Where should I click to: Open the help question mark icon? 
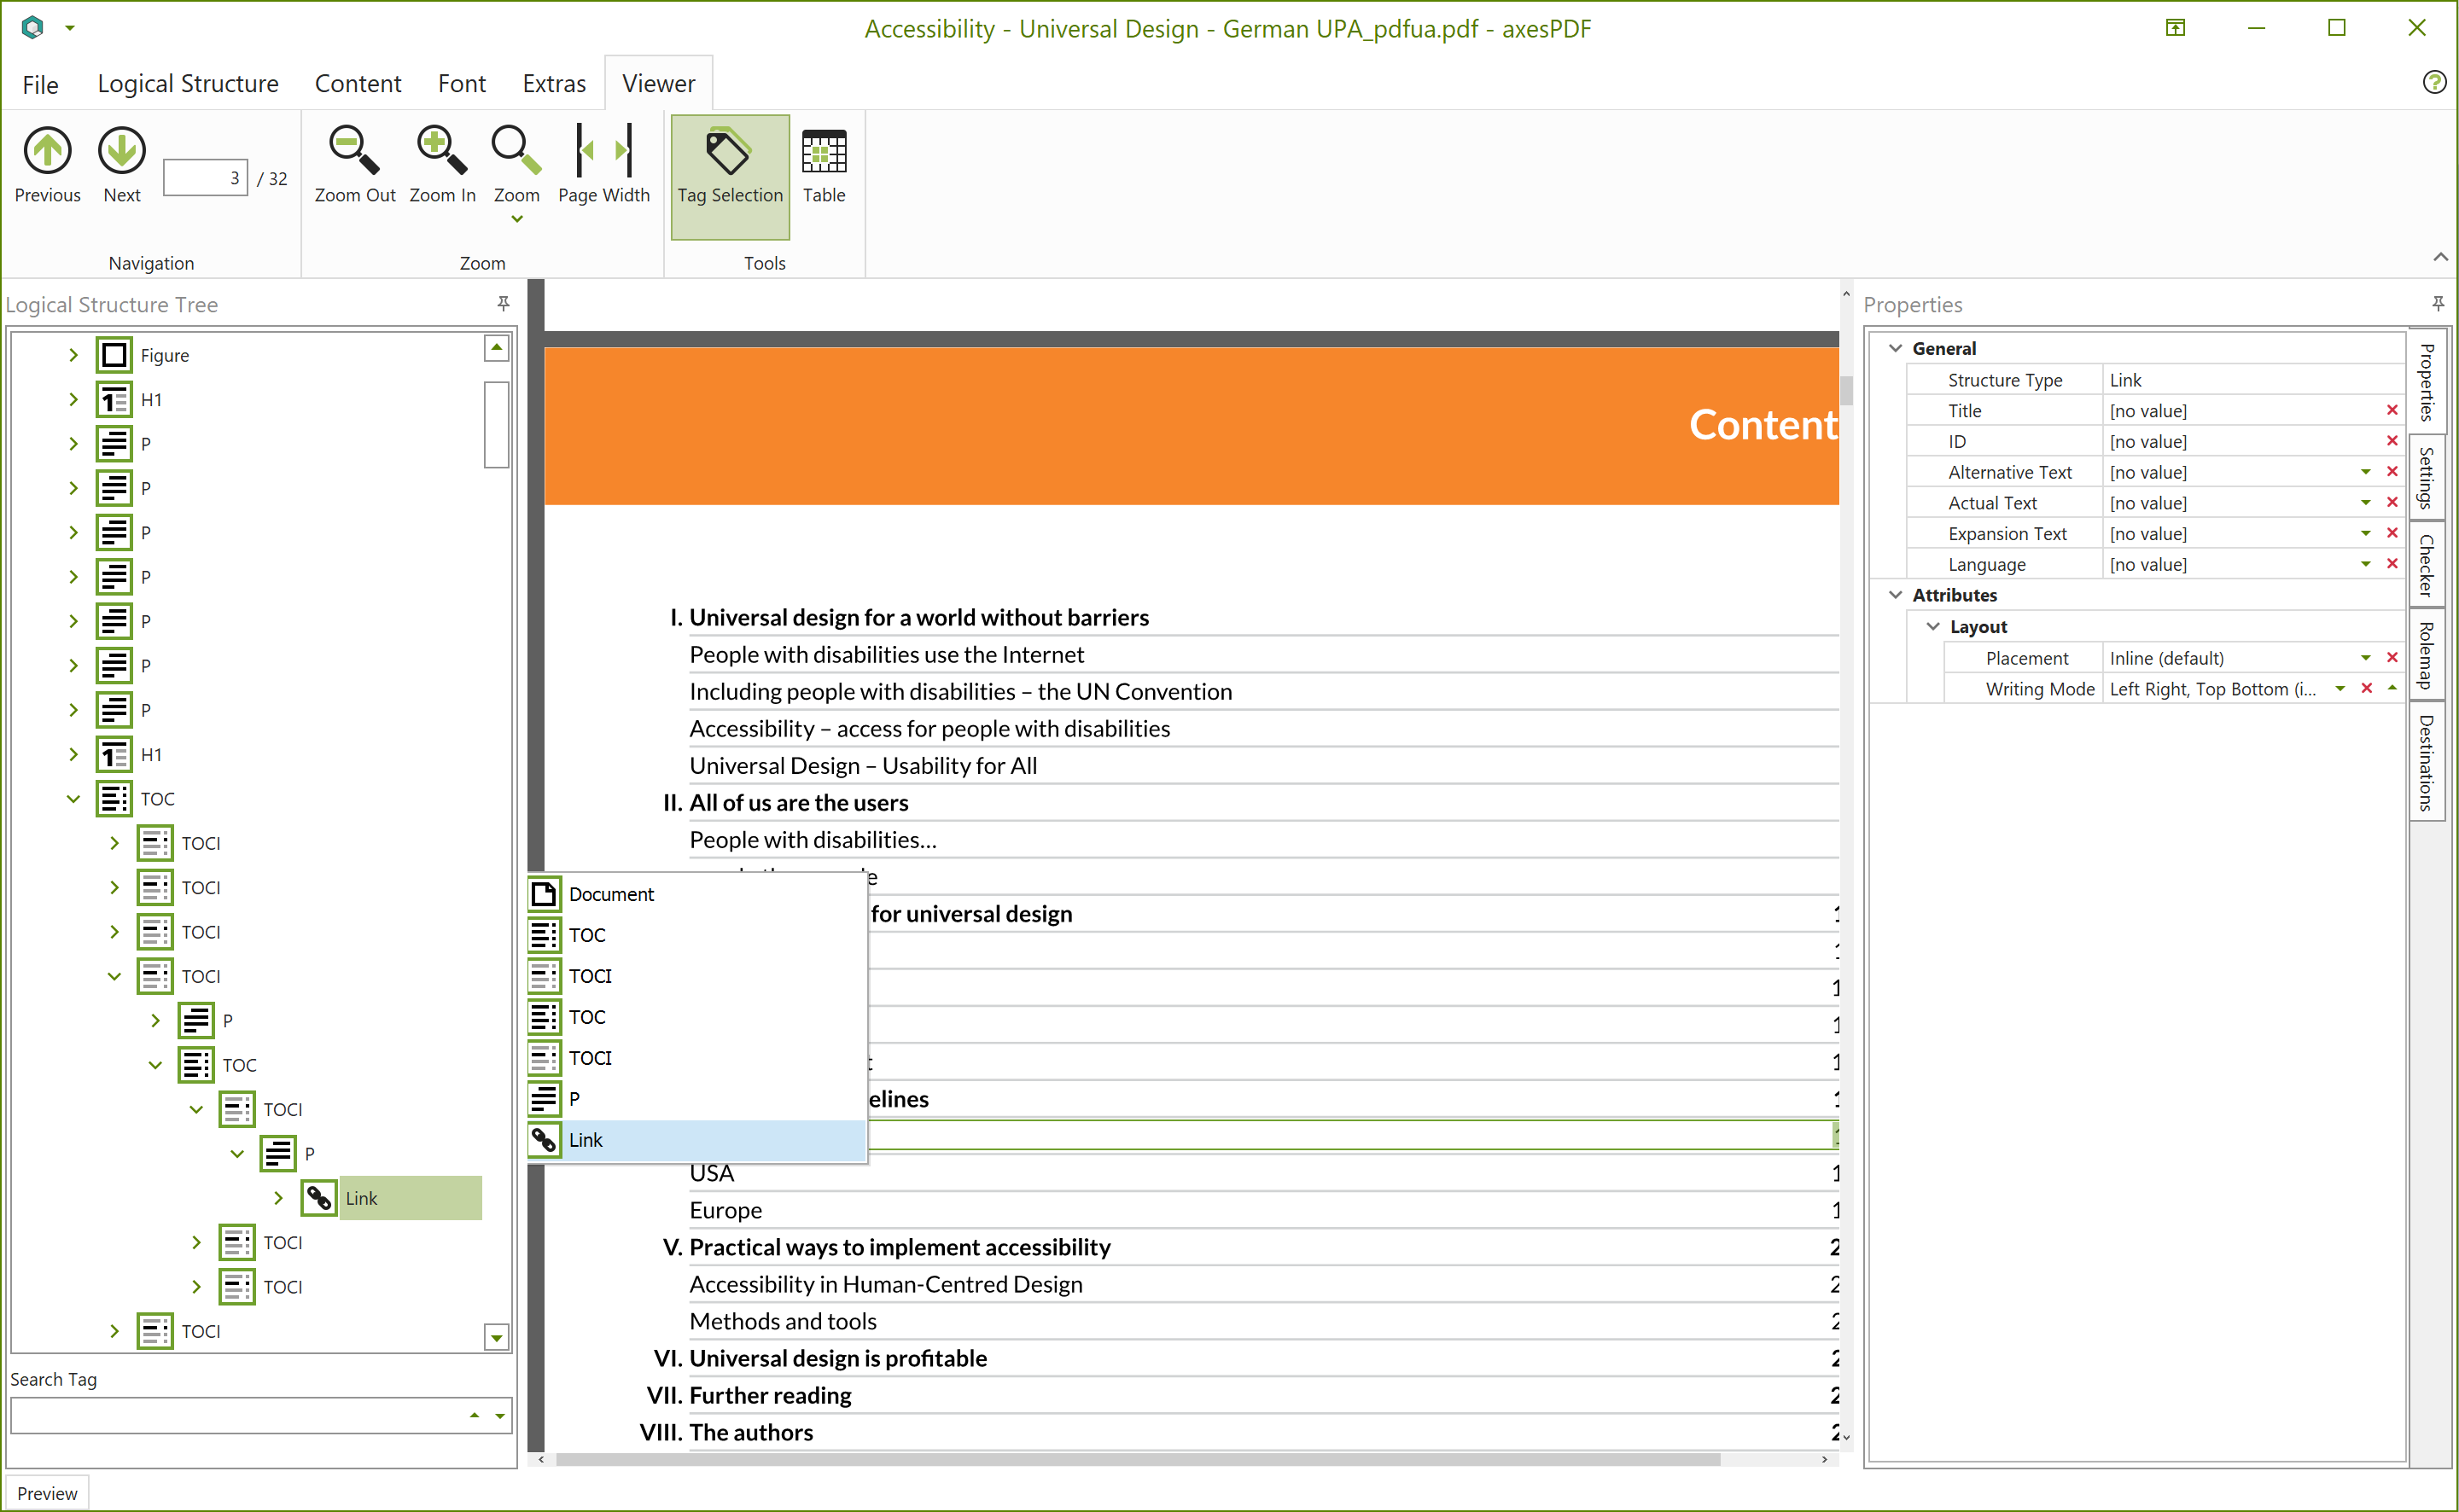pyautogui.click(x=2433, y=82)
